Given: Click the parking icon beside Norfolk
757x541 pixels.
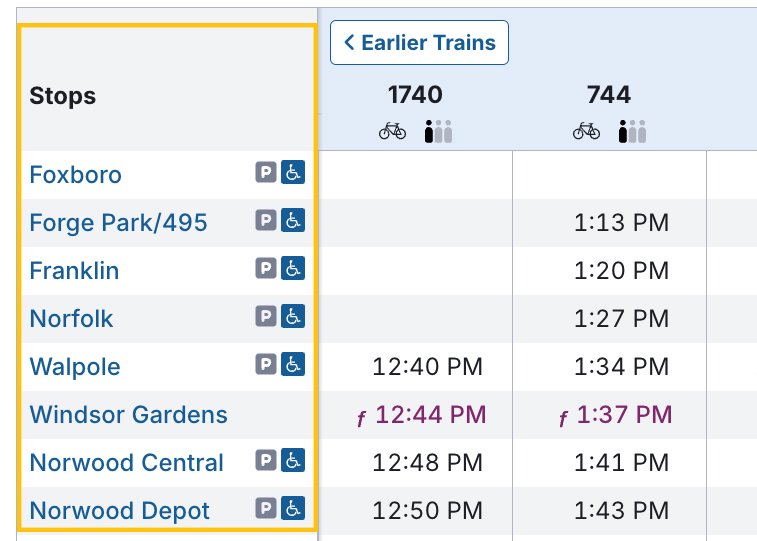Looking at the screenshot, I should click(x=265, y=316).
